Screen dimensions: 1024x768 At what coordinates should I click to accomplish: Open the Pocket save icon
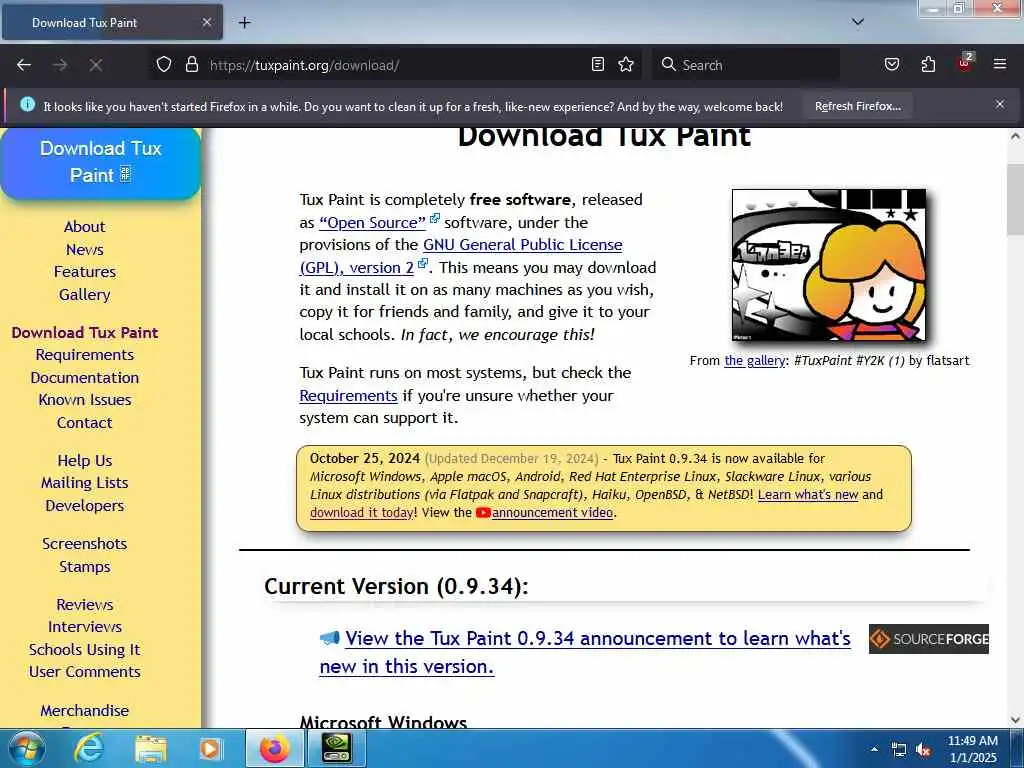[891, 64]
